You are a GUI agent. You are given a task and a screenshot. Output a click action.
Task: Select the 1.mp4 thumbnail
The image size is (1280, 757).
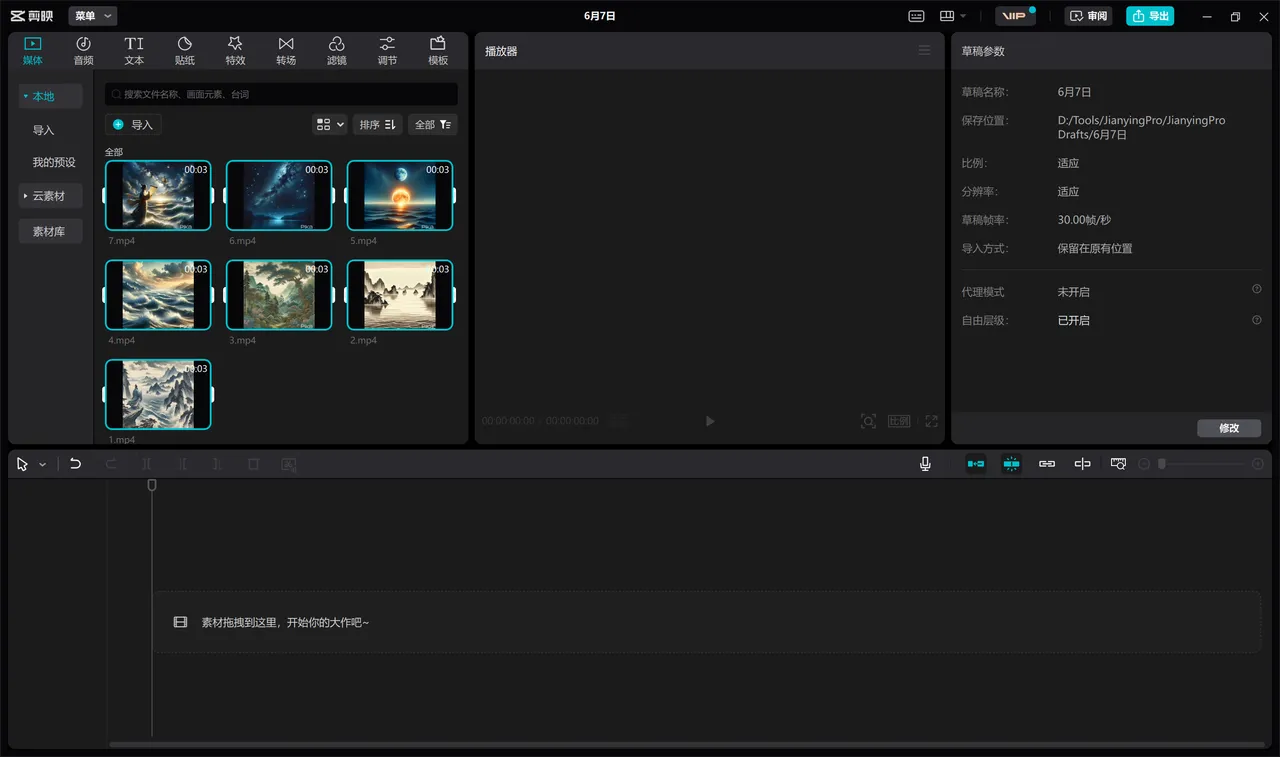158,394
